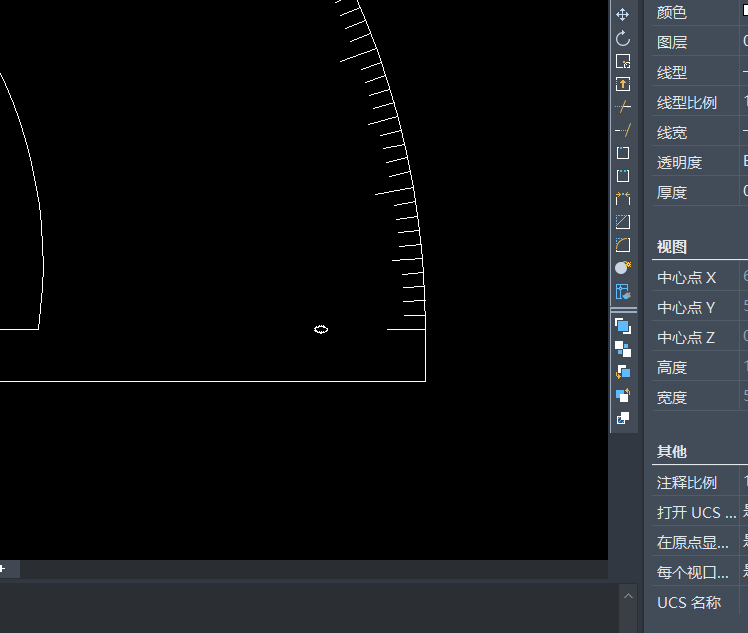Click the Send to Back draw order icon

[623, 349]
